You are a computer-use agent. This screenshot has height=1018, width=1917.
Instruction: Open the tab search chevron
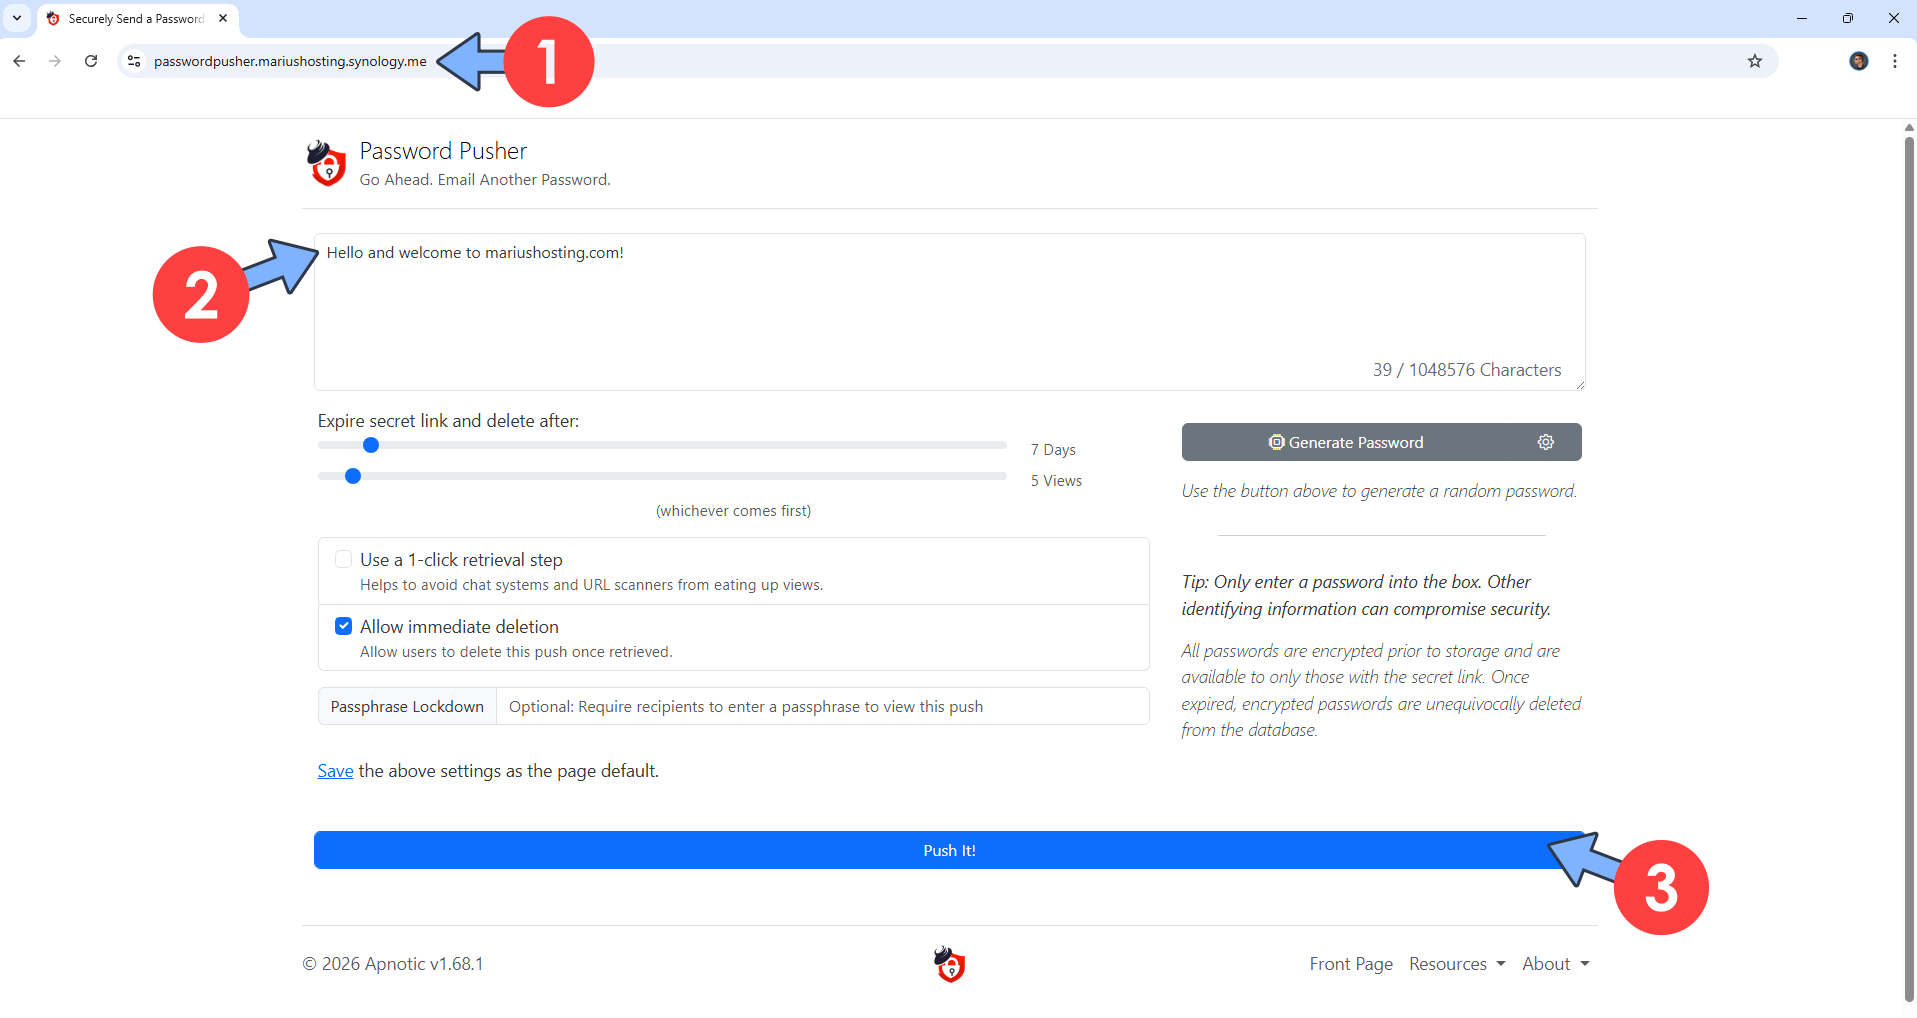(16, 18)
